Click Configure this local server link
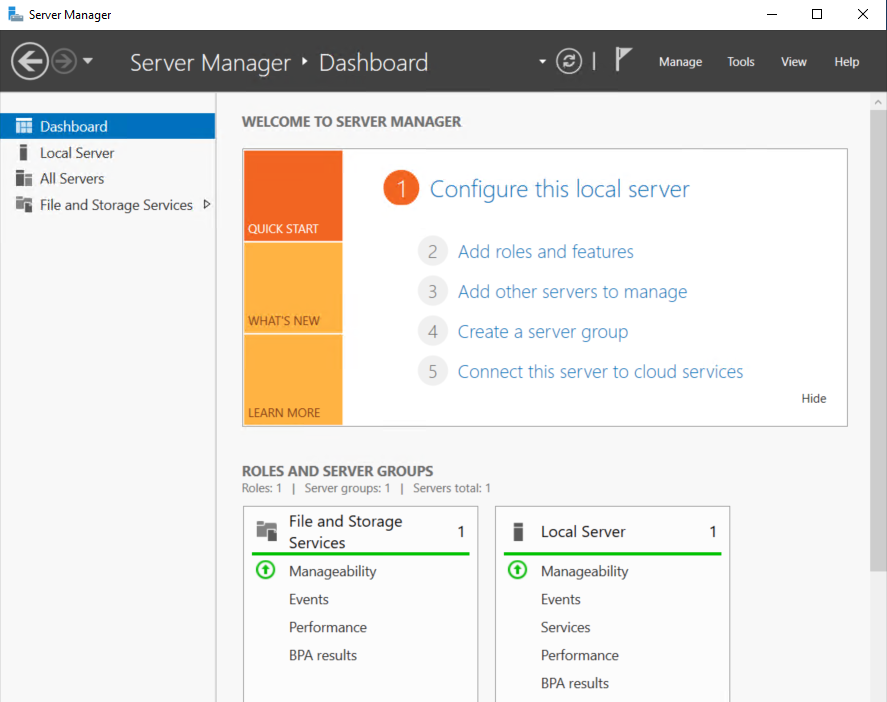Viewport: 887px width, 702px height. tap(559, 189)
